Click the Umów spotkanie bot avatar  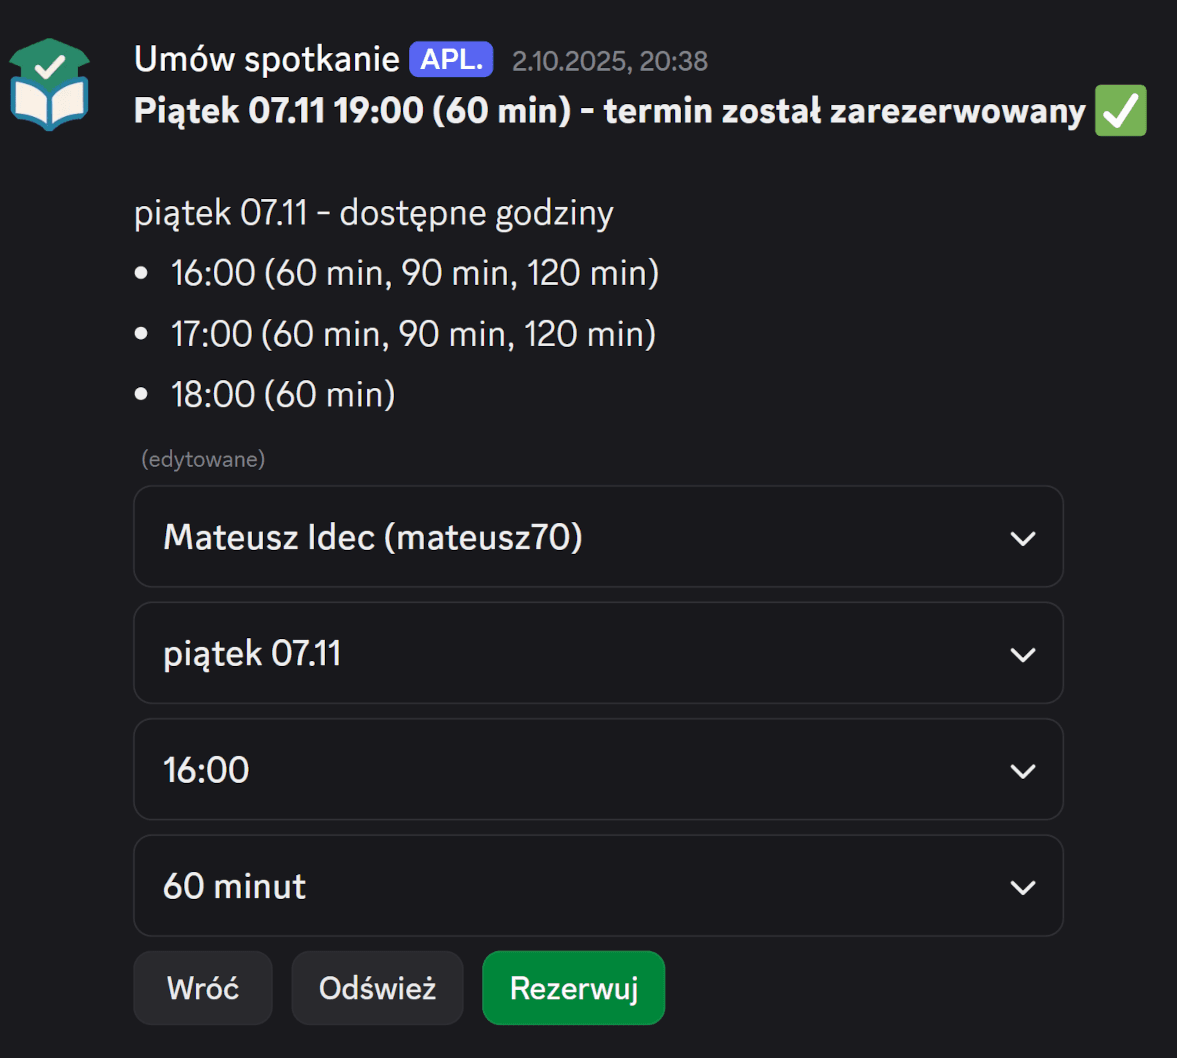pos(50,84)
